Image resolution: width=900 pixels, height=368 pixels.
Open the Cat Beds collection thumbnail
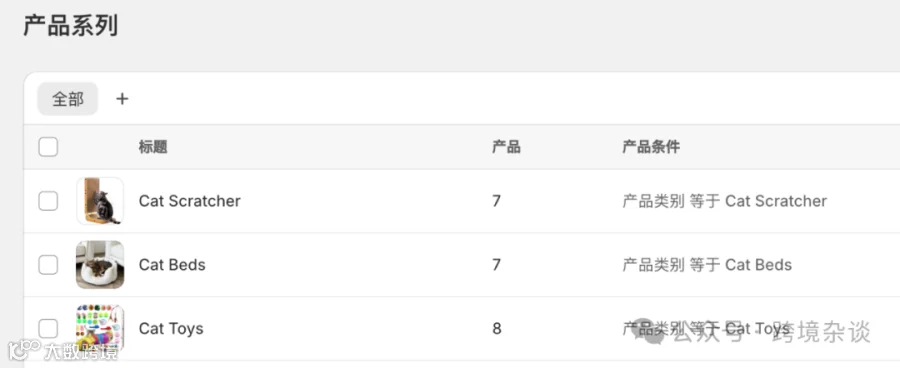(100, 265)
